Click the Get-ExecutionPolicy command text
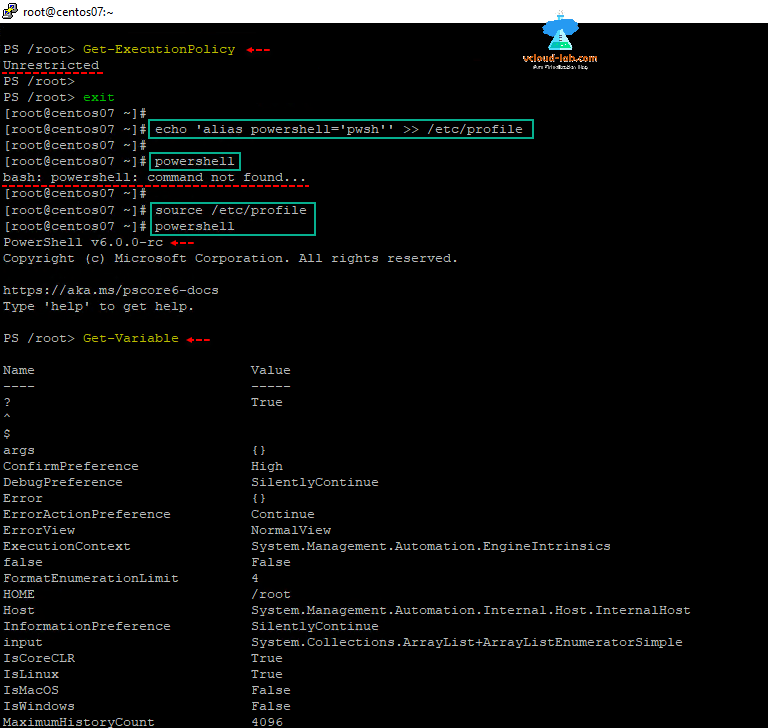Image resolution: width=768 pixels, height=728 pixels. pyautogui.click(x=159, y=49)
